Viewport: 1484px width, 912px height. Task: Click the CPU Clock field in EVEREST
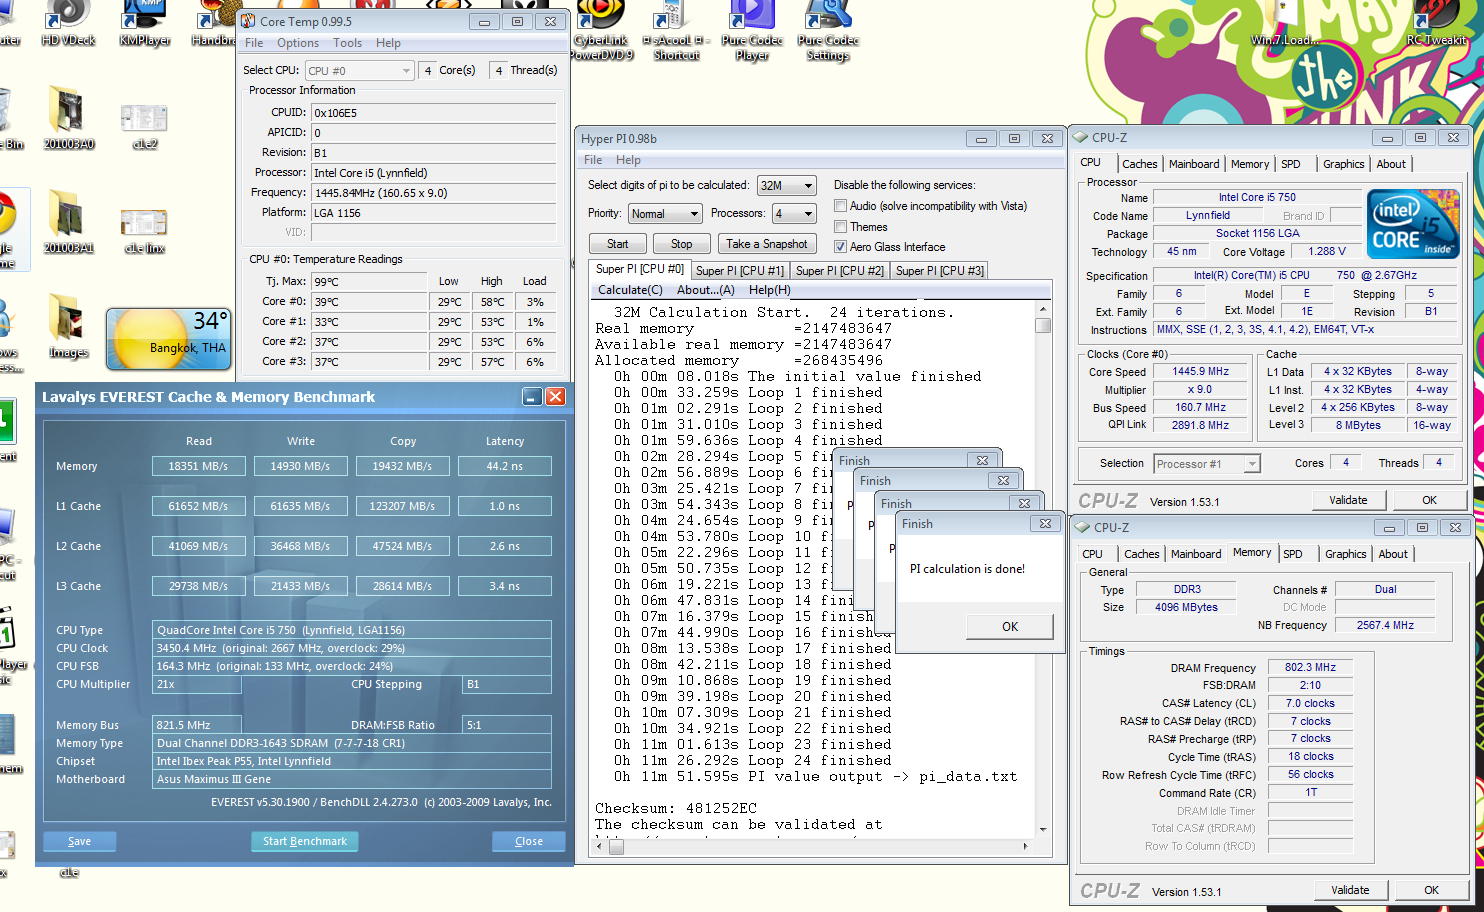pyautogui.click(x=352, y=648)
